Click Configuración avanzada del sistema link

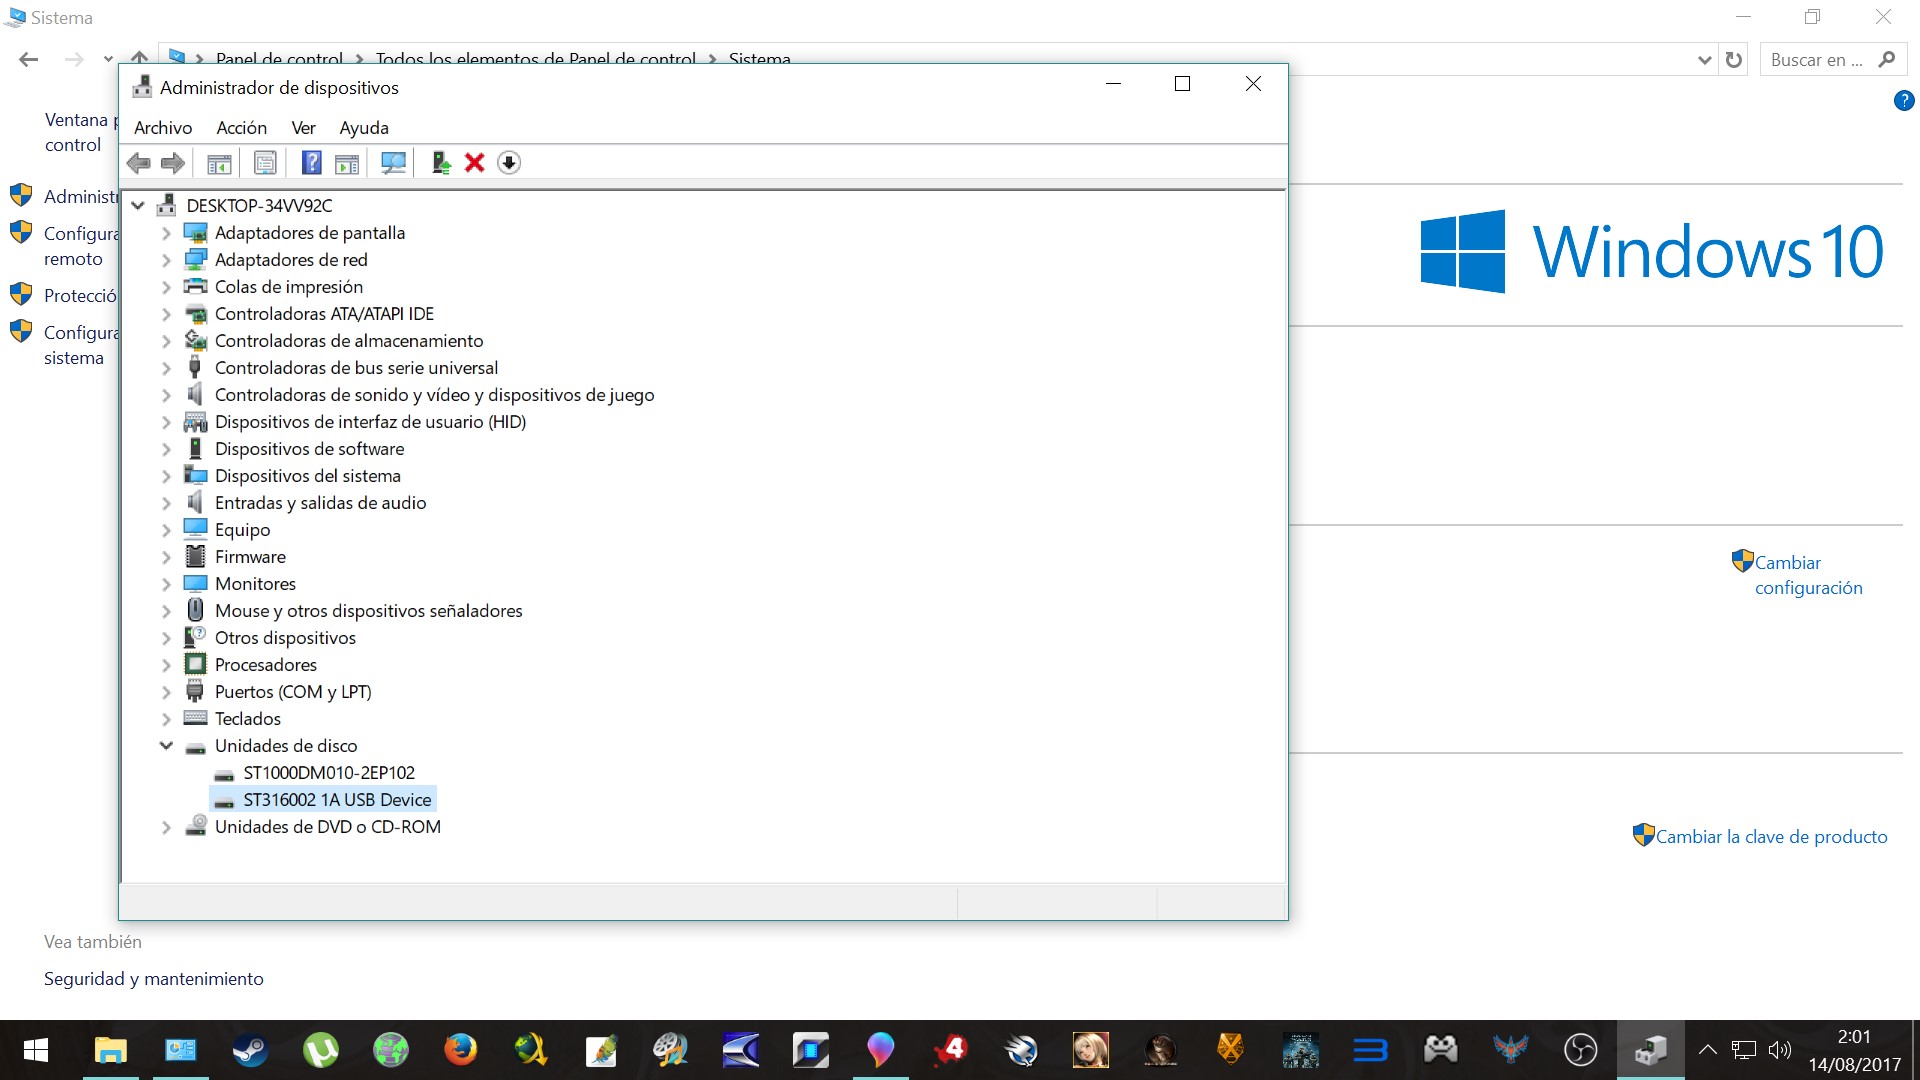(80, 345)
